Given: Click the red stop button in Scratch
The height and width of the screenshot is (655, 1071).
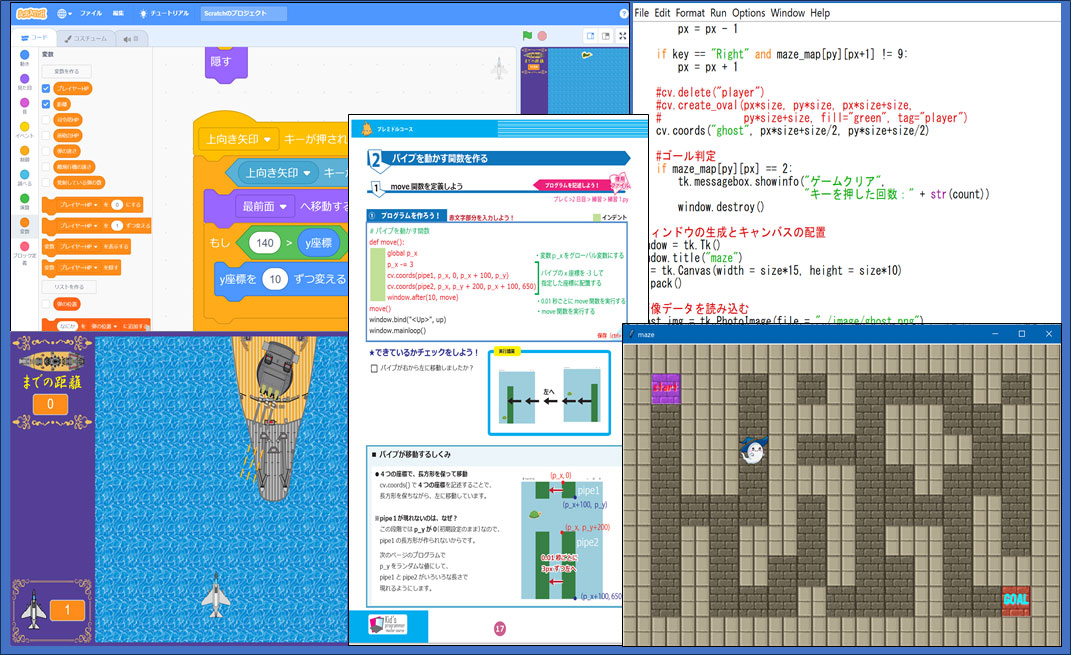Looking at the screenshot, I should point(542,36).
